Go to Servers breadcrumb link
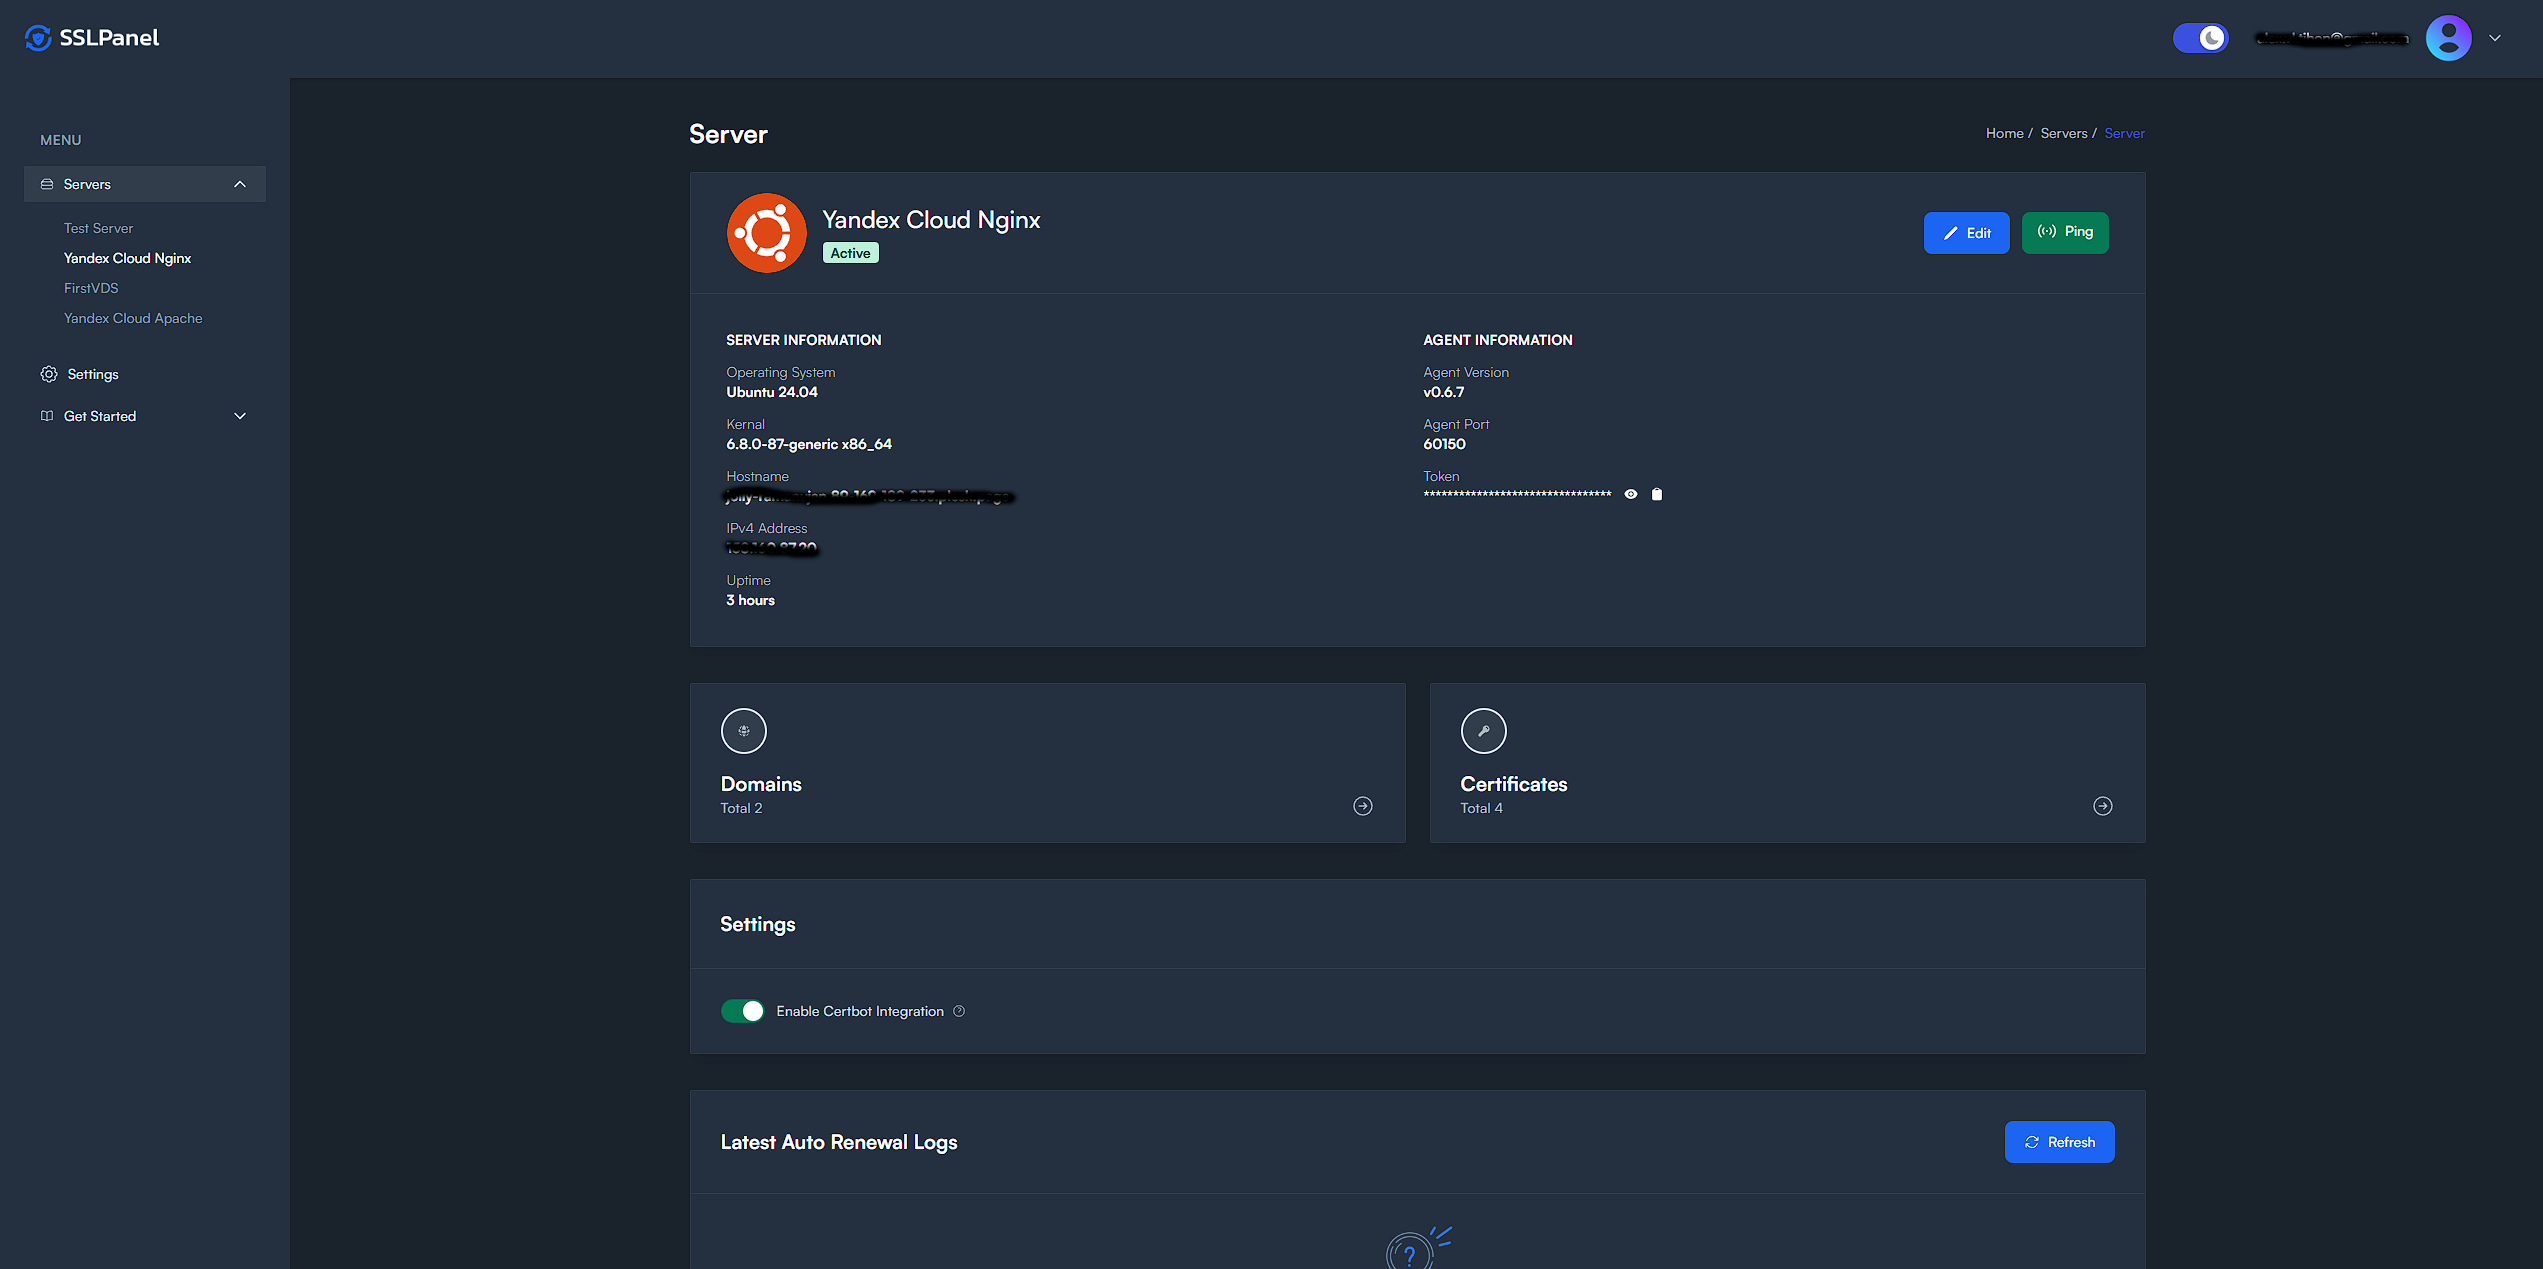2543x1269 pixels. 2063,133
